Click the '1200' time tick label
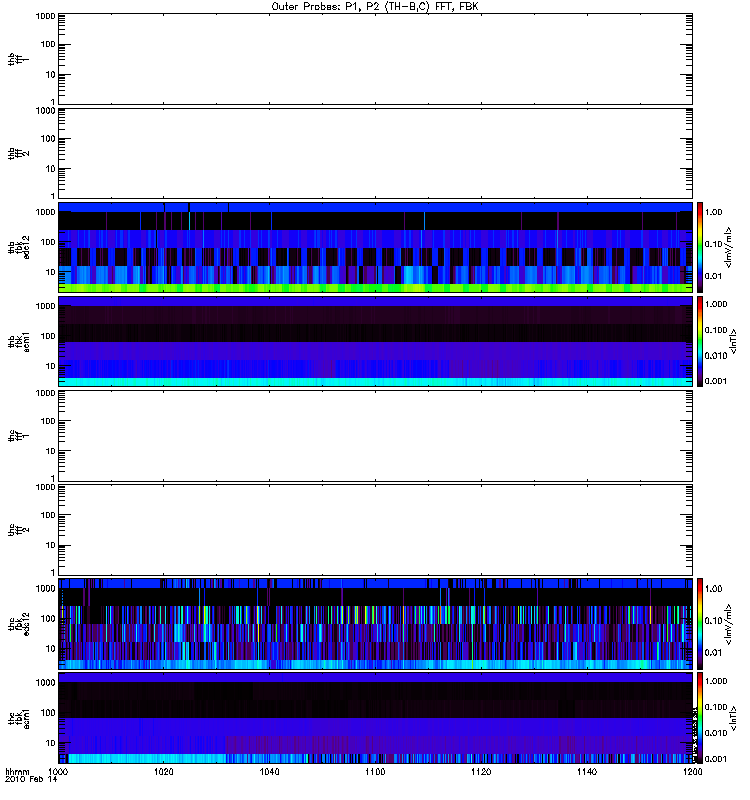 click(x=692, y=771)
